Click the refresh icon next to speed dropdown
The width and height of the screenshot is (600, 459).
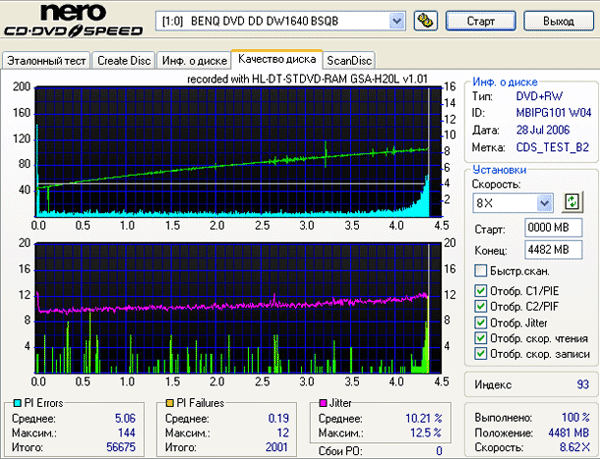[x=572, y=203]
